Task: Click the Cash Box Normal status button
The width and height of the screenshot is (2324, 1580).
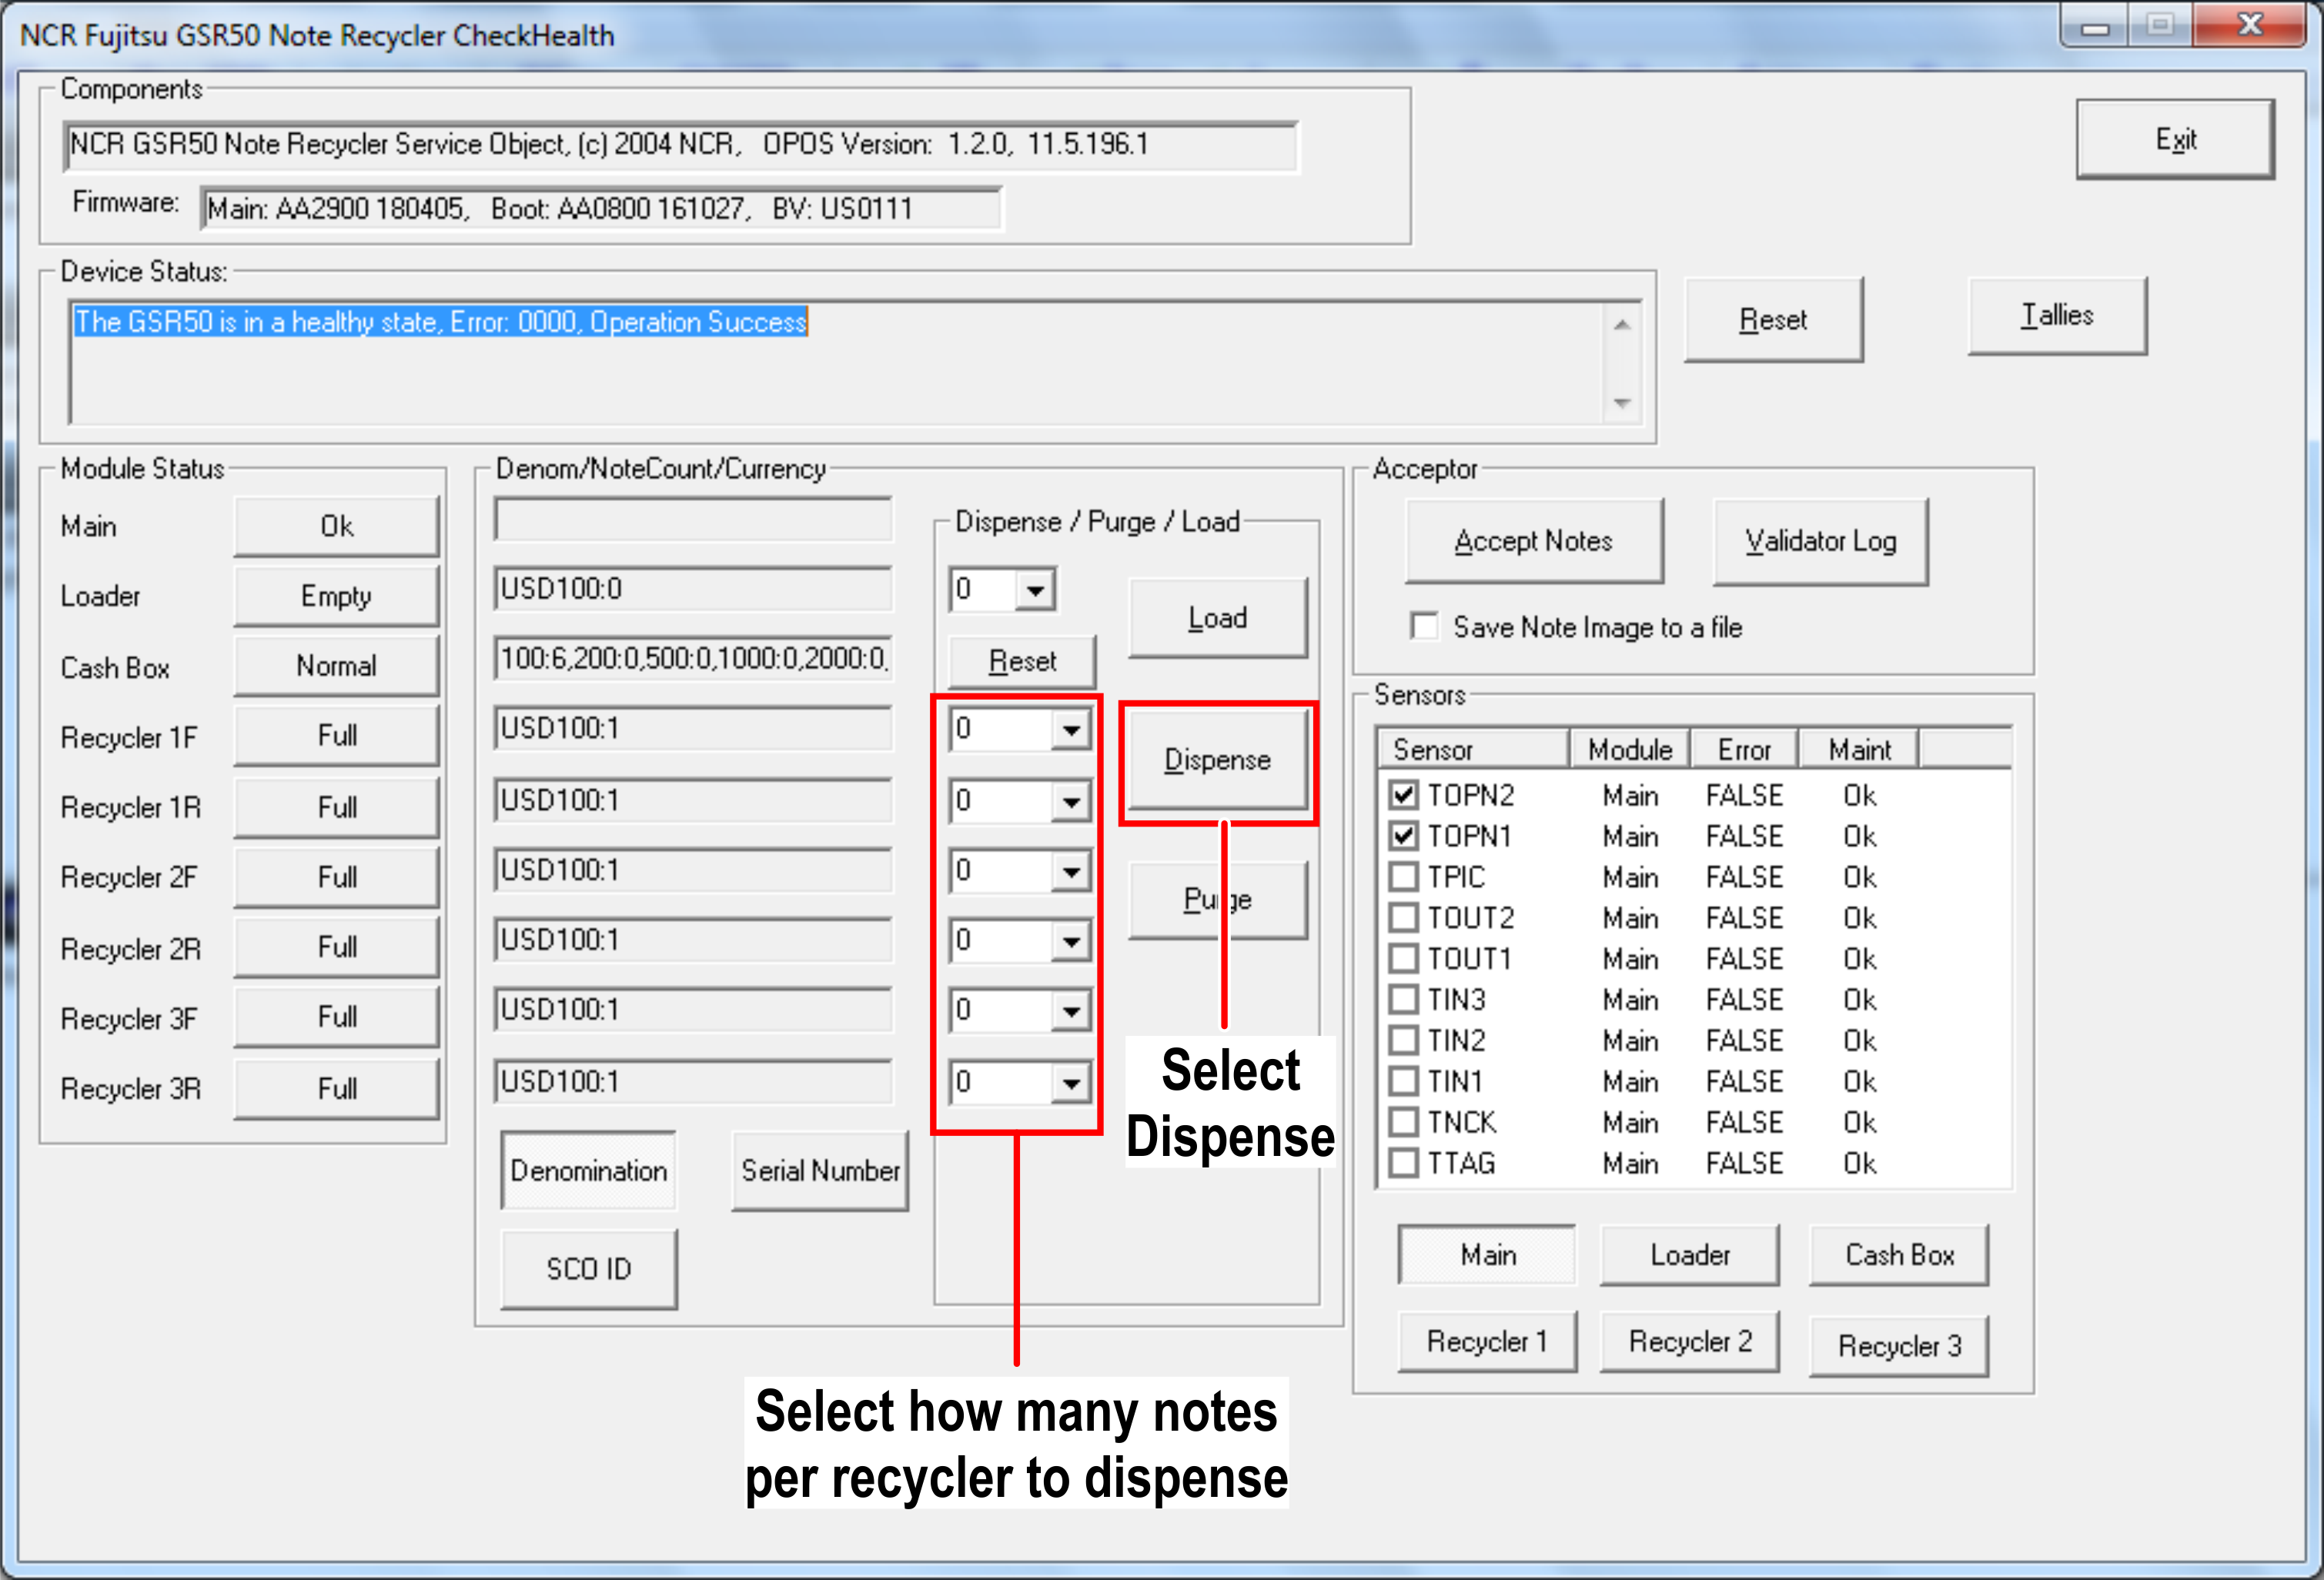Action: (336, 666)
